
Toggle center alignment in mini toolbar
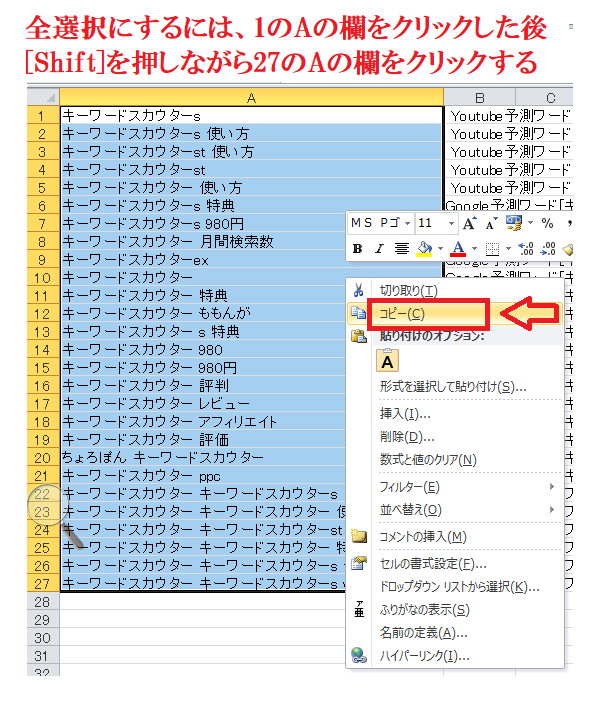401,249
